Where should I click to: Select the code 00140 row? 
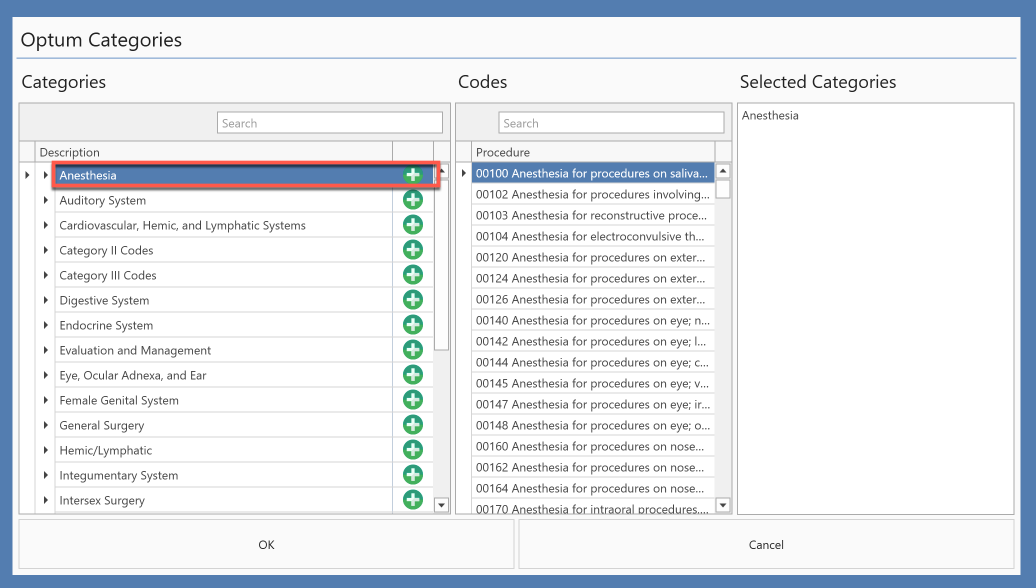(593, 320)
